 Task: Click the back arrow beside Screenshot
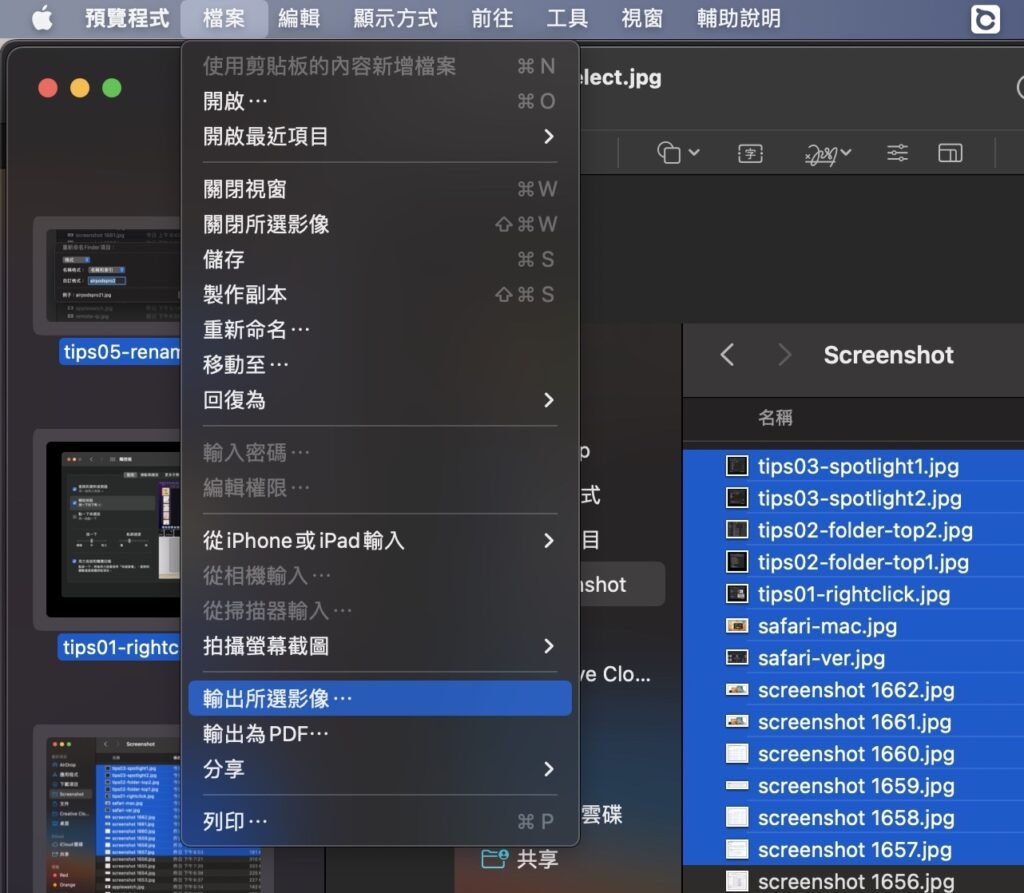click(x=727, y=355)
